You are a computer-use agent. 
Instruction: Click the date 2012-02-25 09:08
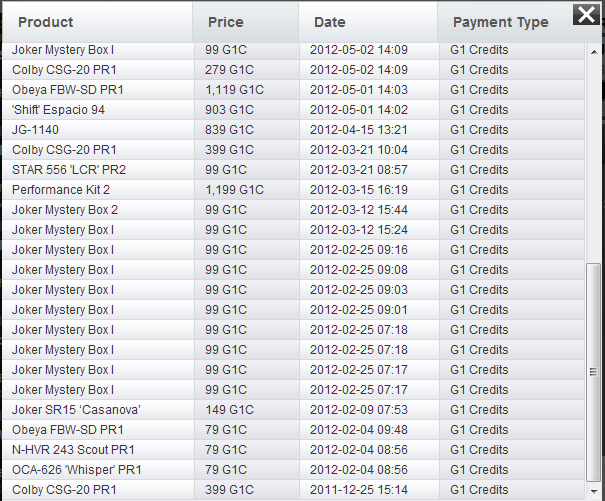358,270
